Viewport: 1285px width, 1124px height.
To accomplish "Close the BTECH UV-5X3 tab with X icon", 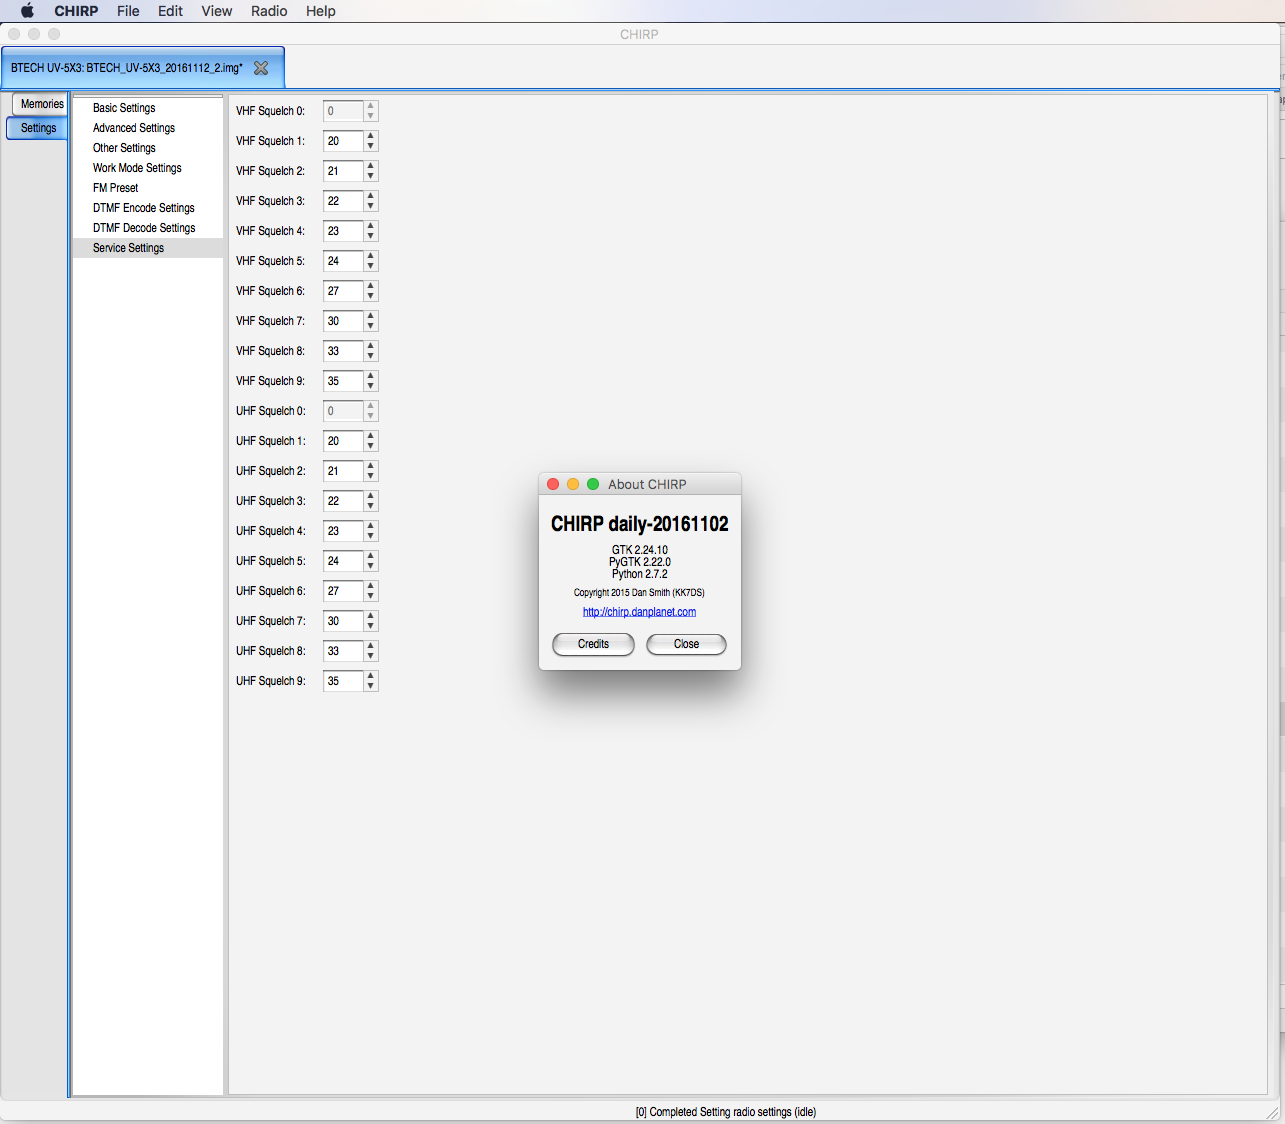I will click(261, 68).
